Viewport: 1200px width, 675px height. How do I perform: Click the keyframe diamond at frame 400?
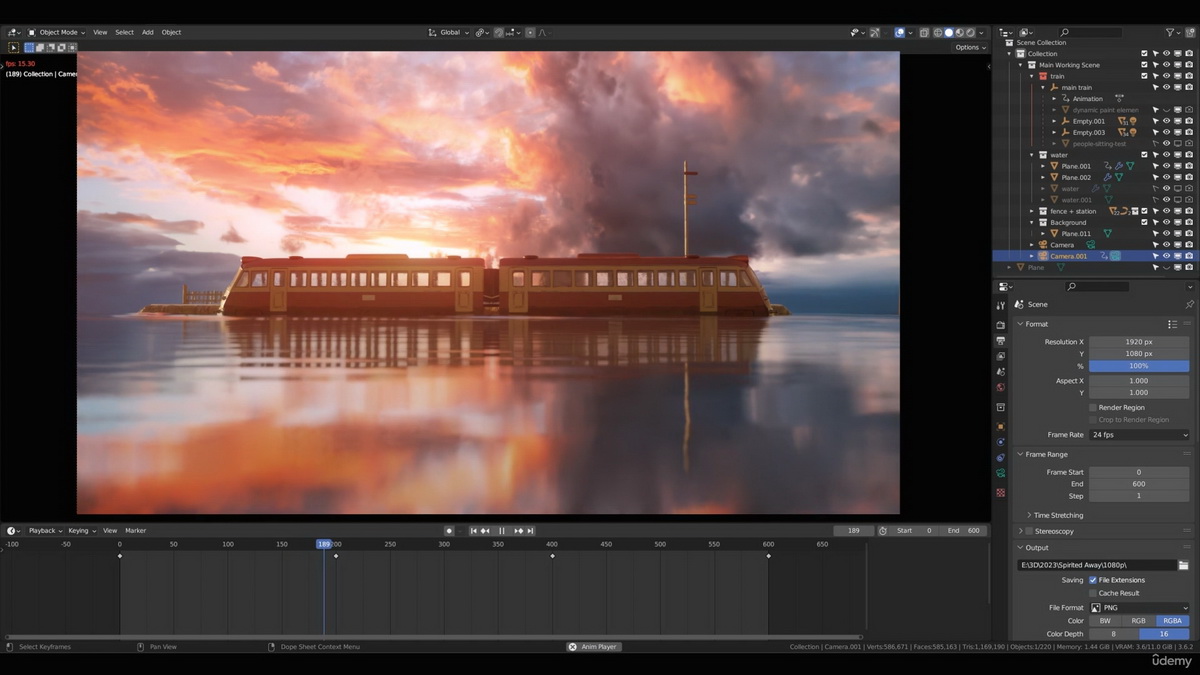[552, 556]
